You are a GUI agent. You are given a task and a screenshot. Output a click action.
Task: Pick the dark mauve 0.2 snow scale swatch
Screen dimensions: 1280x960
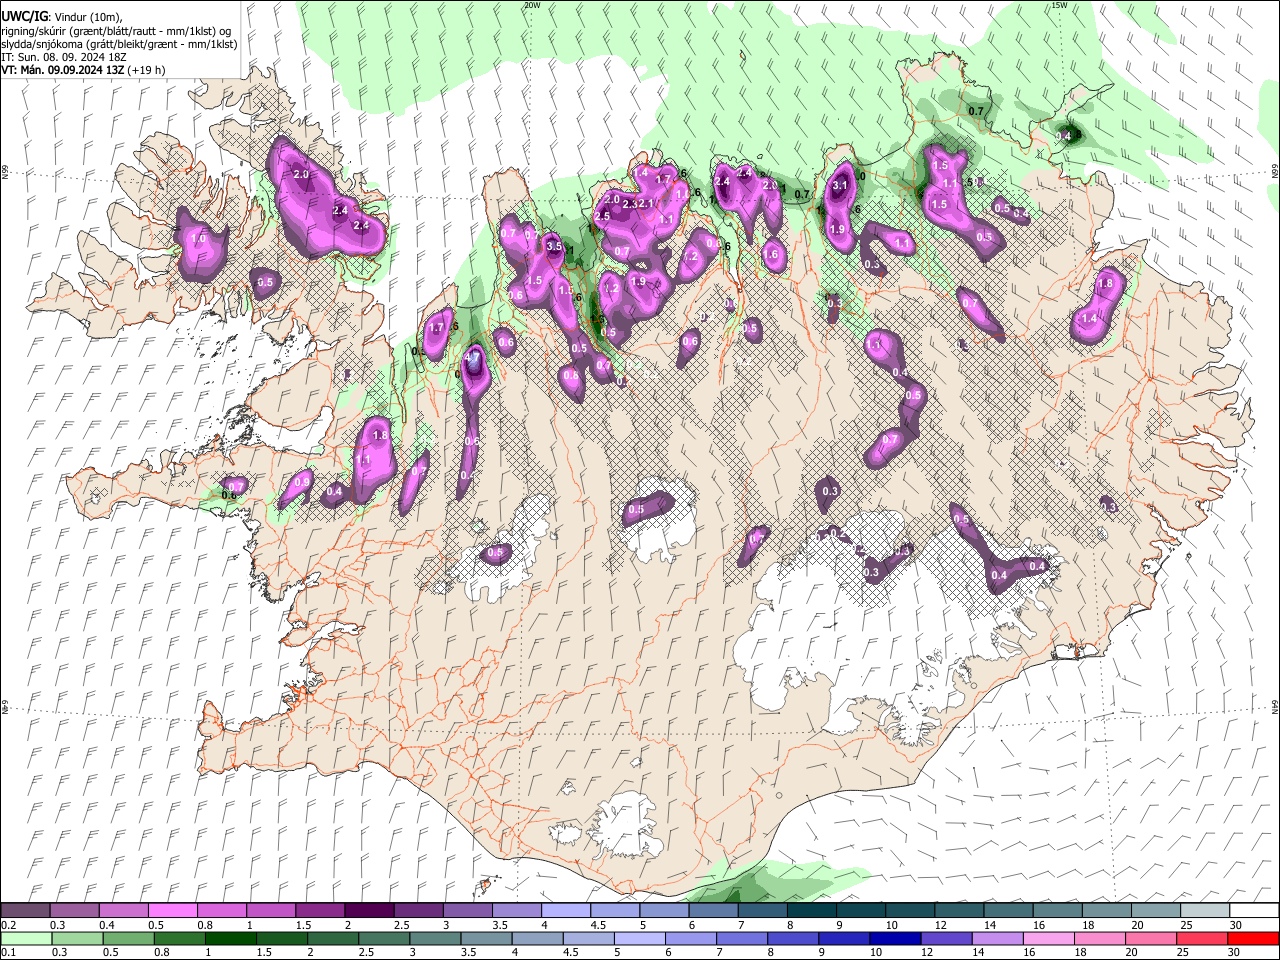25,911
